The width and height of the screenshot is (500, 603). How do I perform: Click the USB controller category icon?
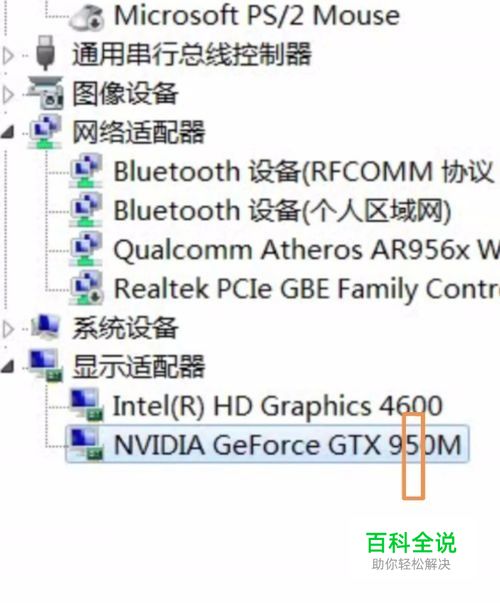[45, 53]
